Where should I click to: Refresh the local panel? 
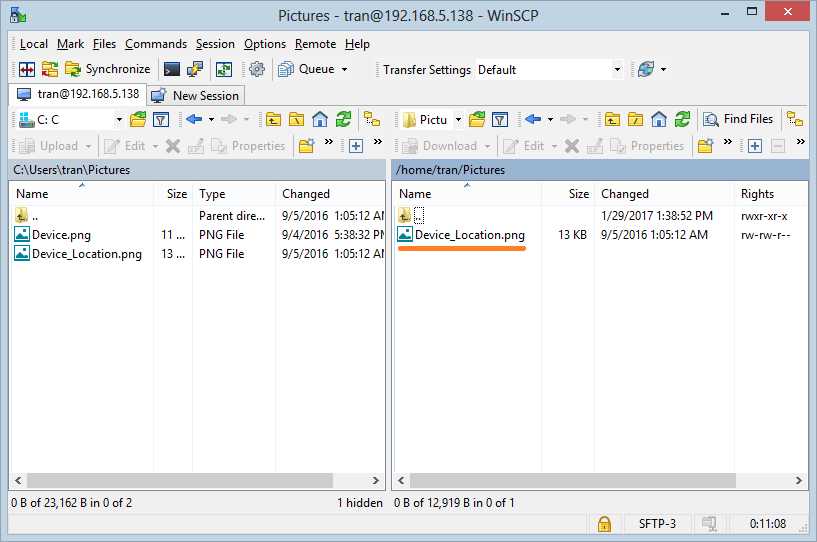[x=343, y=120]
